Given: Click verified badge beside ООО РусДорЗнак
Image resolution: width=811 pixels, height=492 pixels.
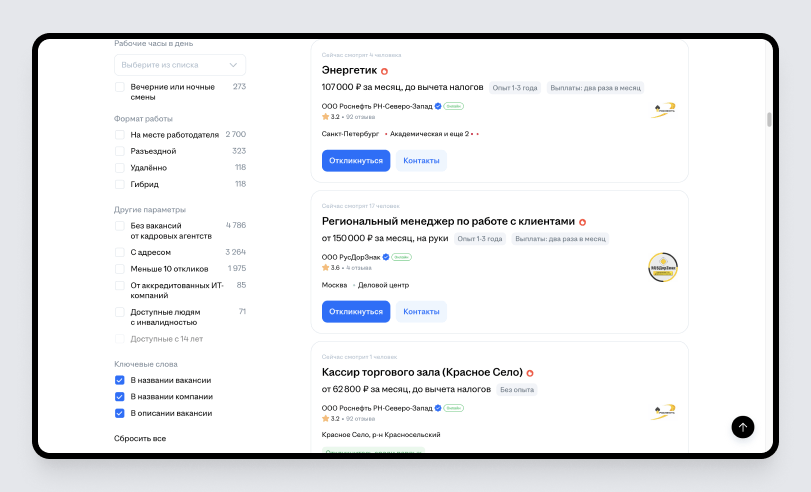Looking at the screenshot, I should [x=386, y=257].
